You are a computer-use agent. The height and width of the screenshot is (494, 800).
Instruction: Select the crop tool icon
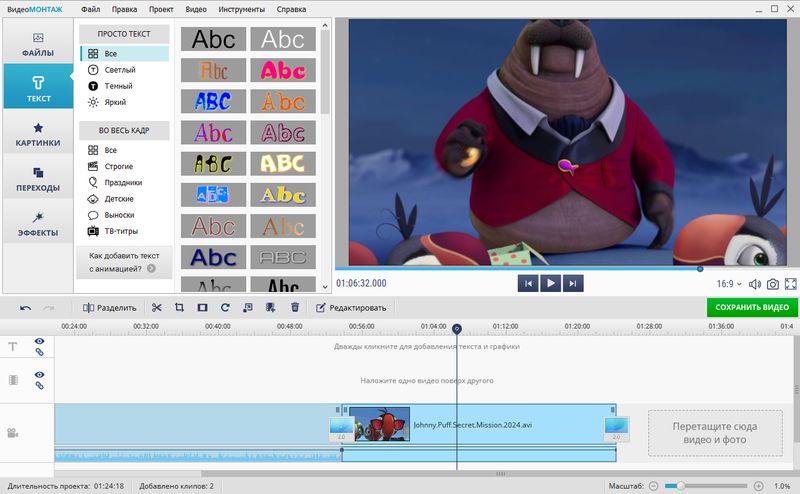click(179, 308)
